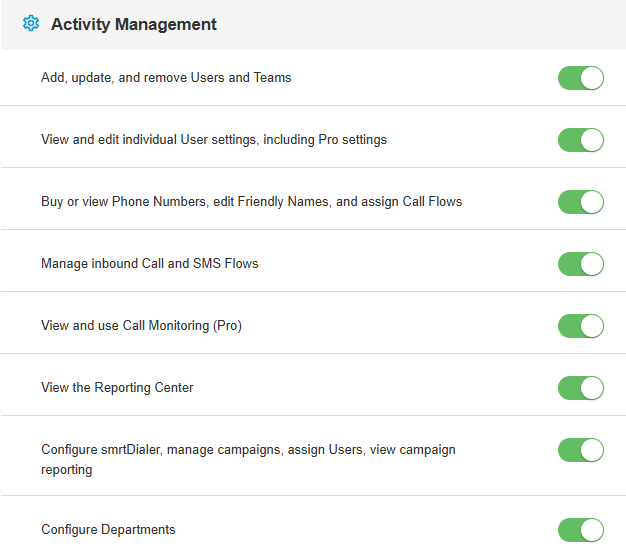The height and width of the screenshot is (558, 626).
Task: Disable Manage inbound Call and SMS Flows
Action: (x=581, y=264)
